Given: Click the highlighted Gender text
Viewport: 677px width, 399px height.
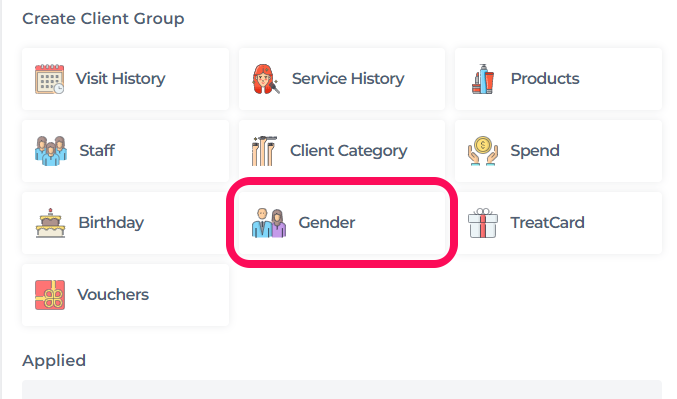Looking at the screenshot, I should pos(327,223).
